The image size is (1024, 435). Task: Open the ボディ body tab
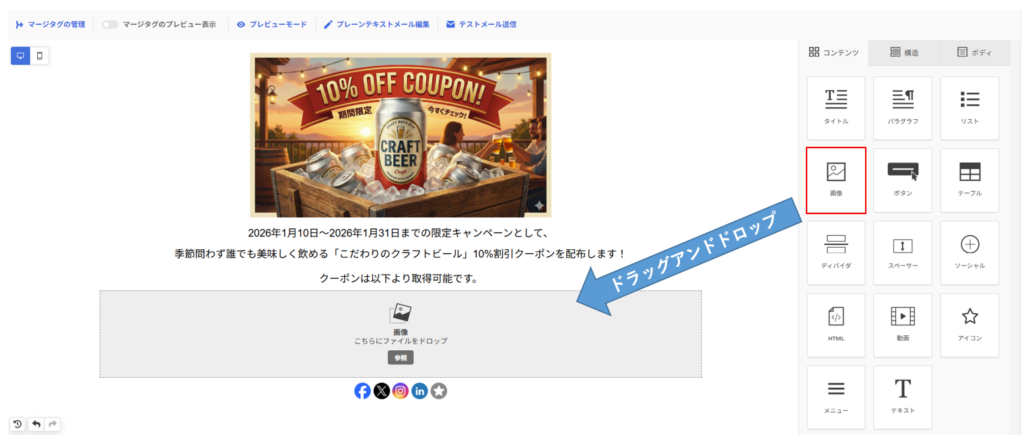[x=974, y=53]
